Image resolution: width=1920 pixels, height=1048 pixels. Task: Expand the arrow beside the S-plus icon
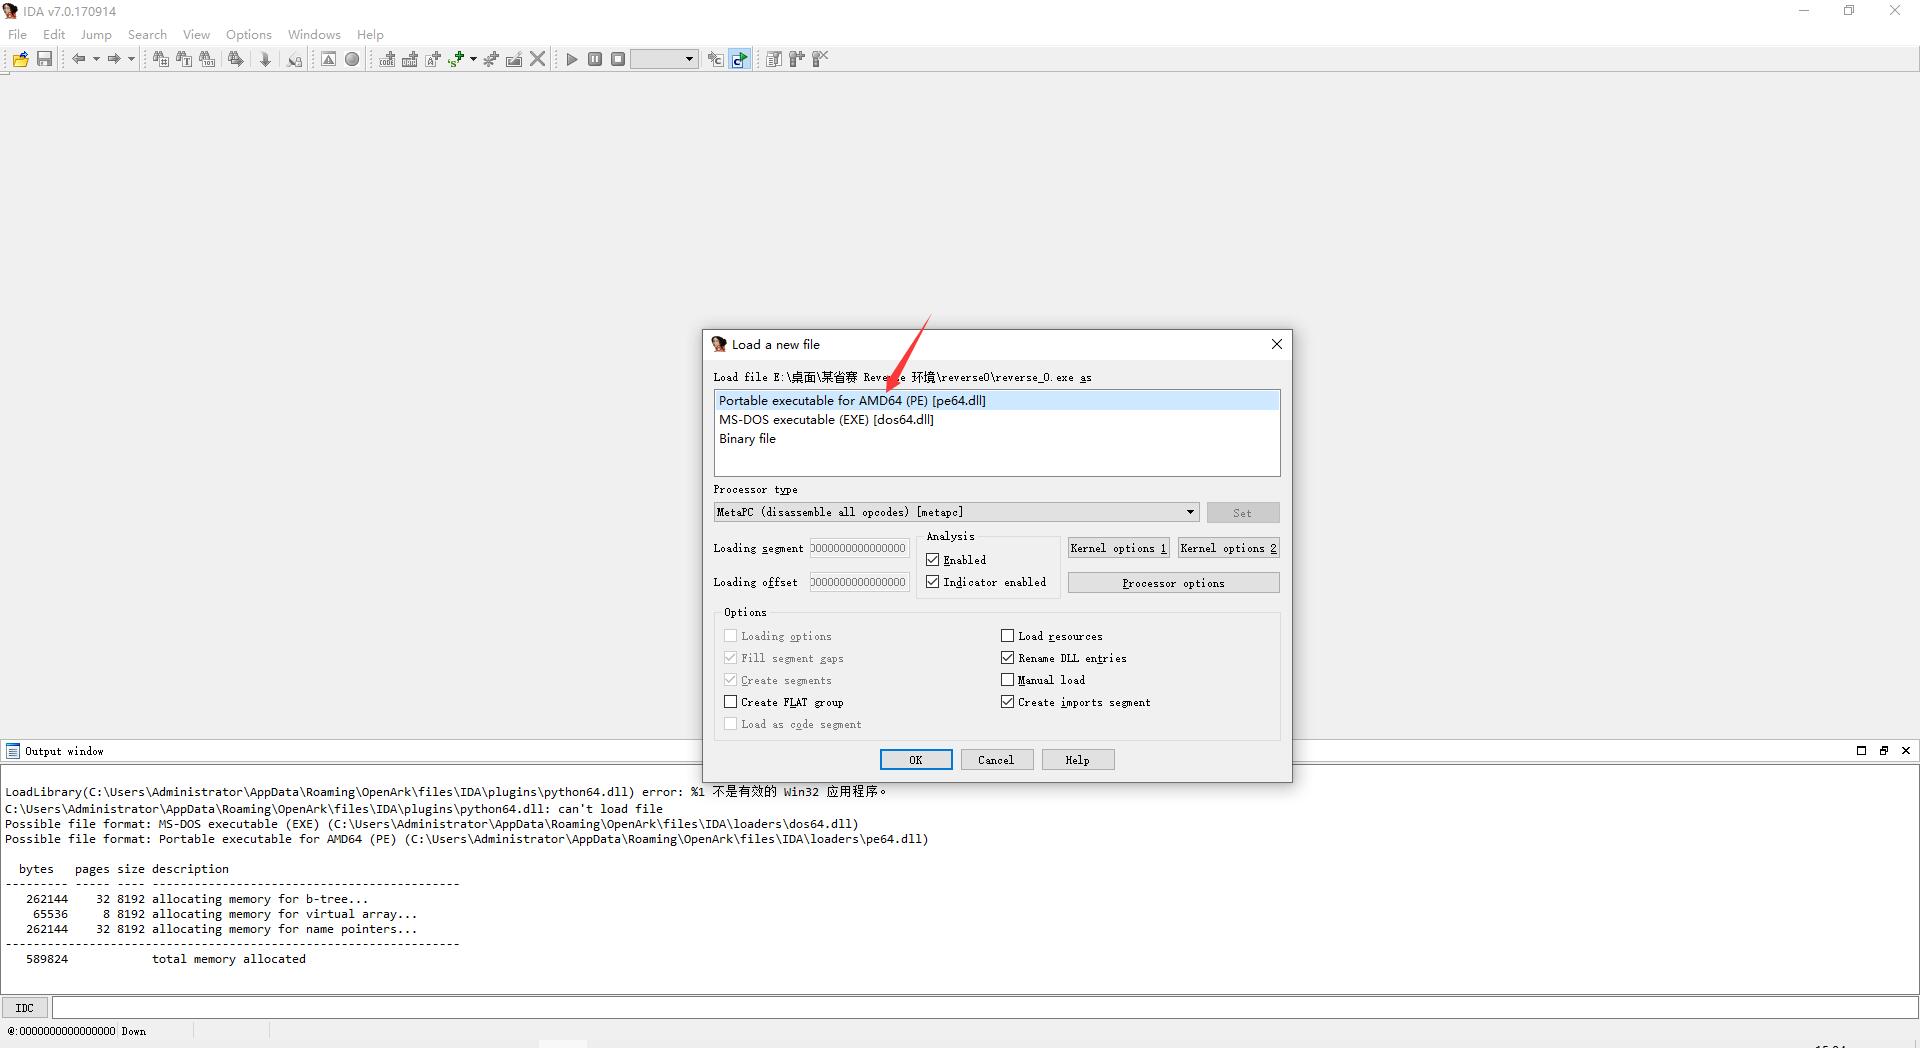[473, 59]
